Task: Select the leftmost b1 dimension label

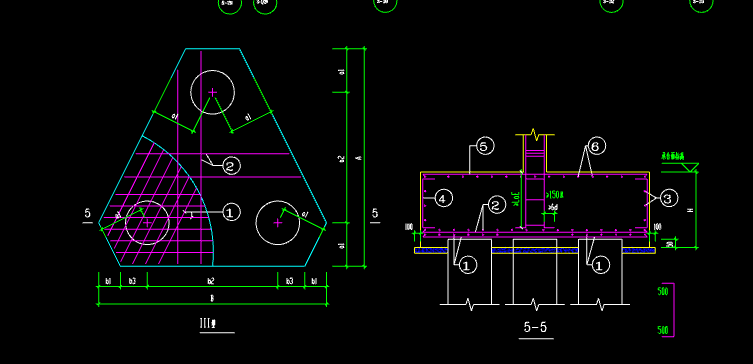Action: click(109, 281)
